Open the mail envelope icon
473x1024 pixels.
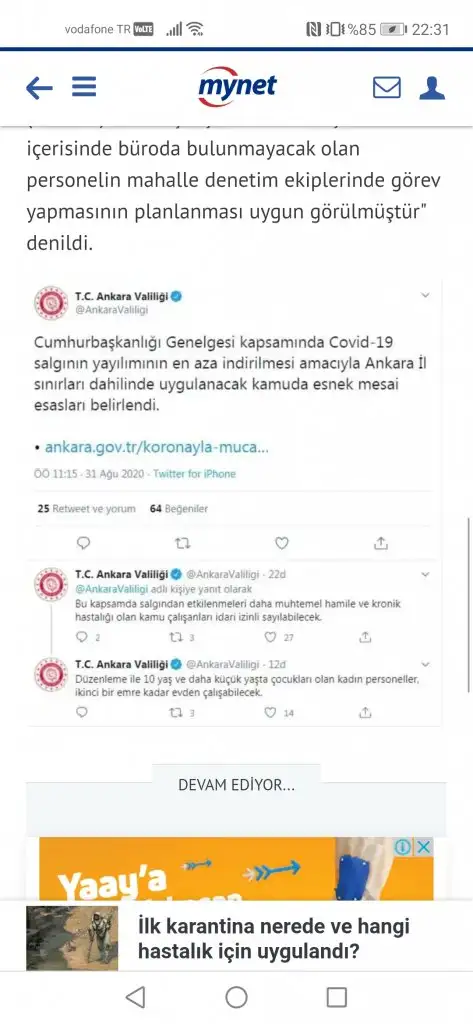(x=387, y=88)
